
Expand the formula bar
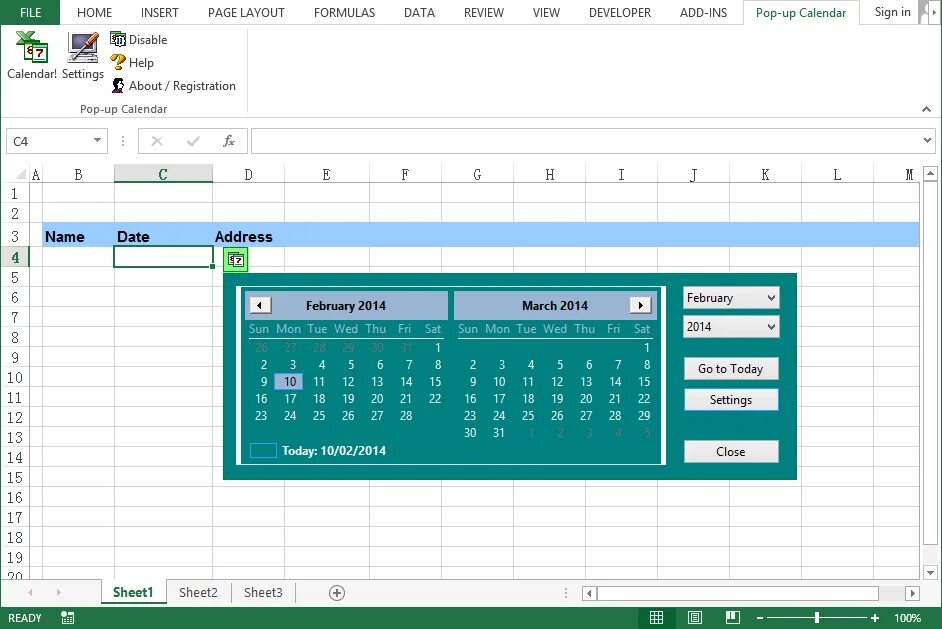928,141
